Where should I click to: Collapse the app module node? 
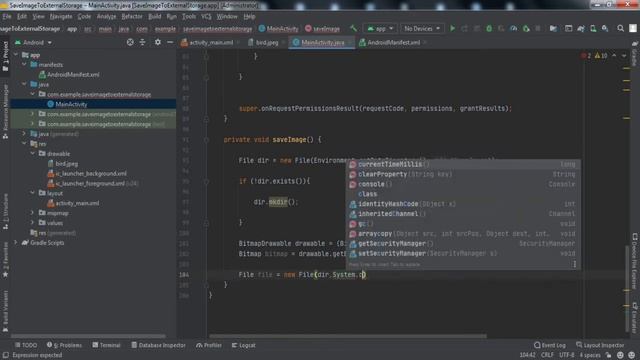pyautogui.click(x=16, y=55)
